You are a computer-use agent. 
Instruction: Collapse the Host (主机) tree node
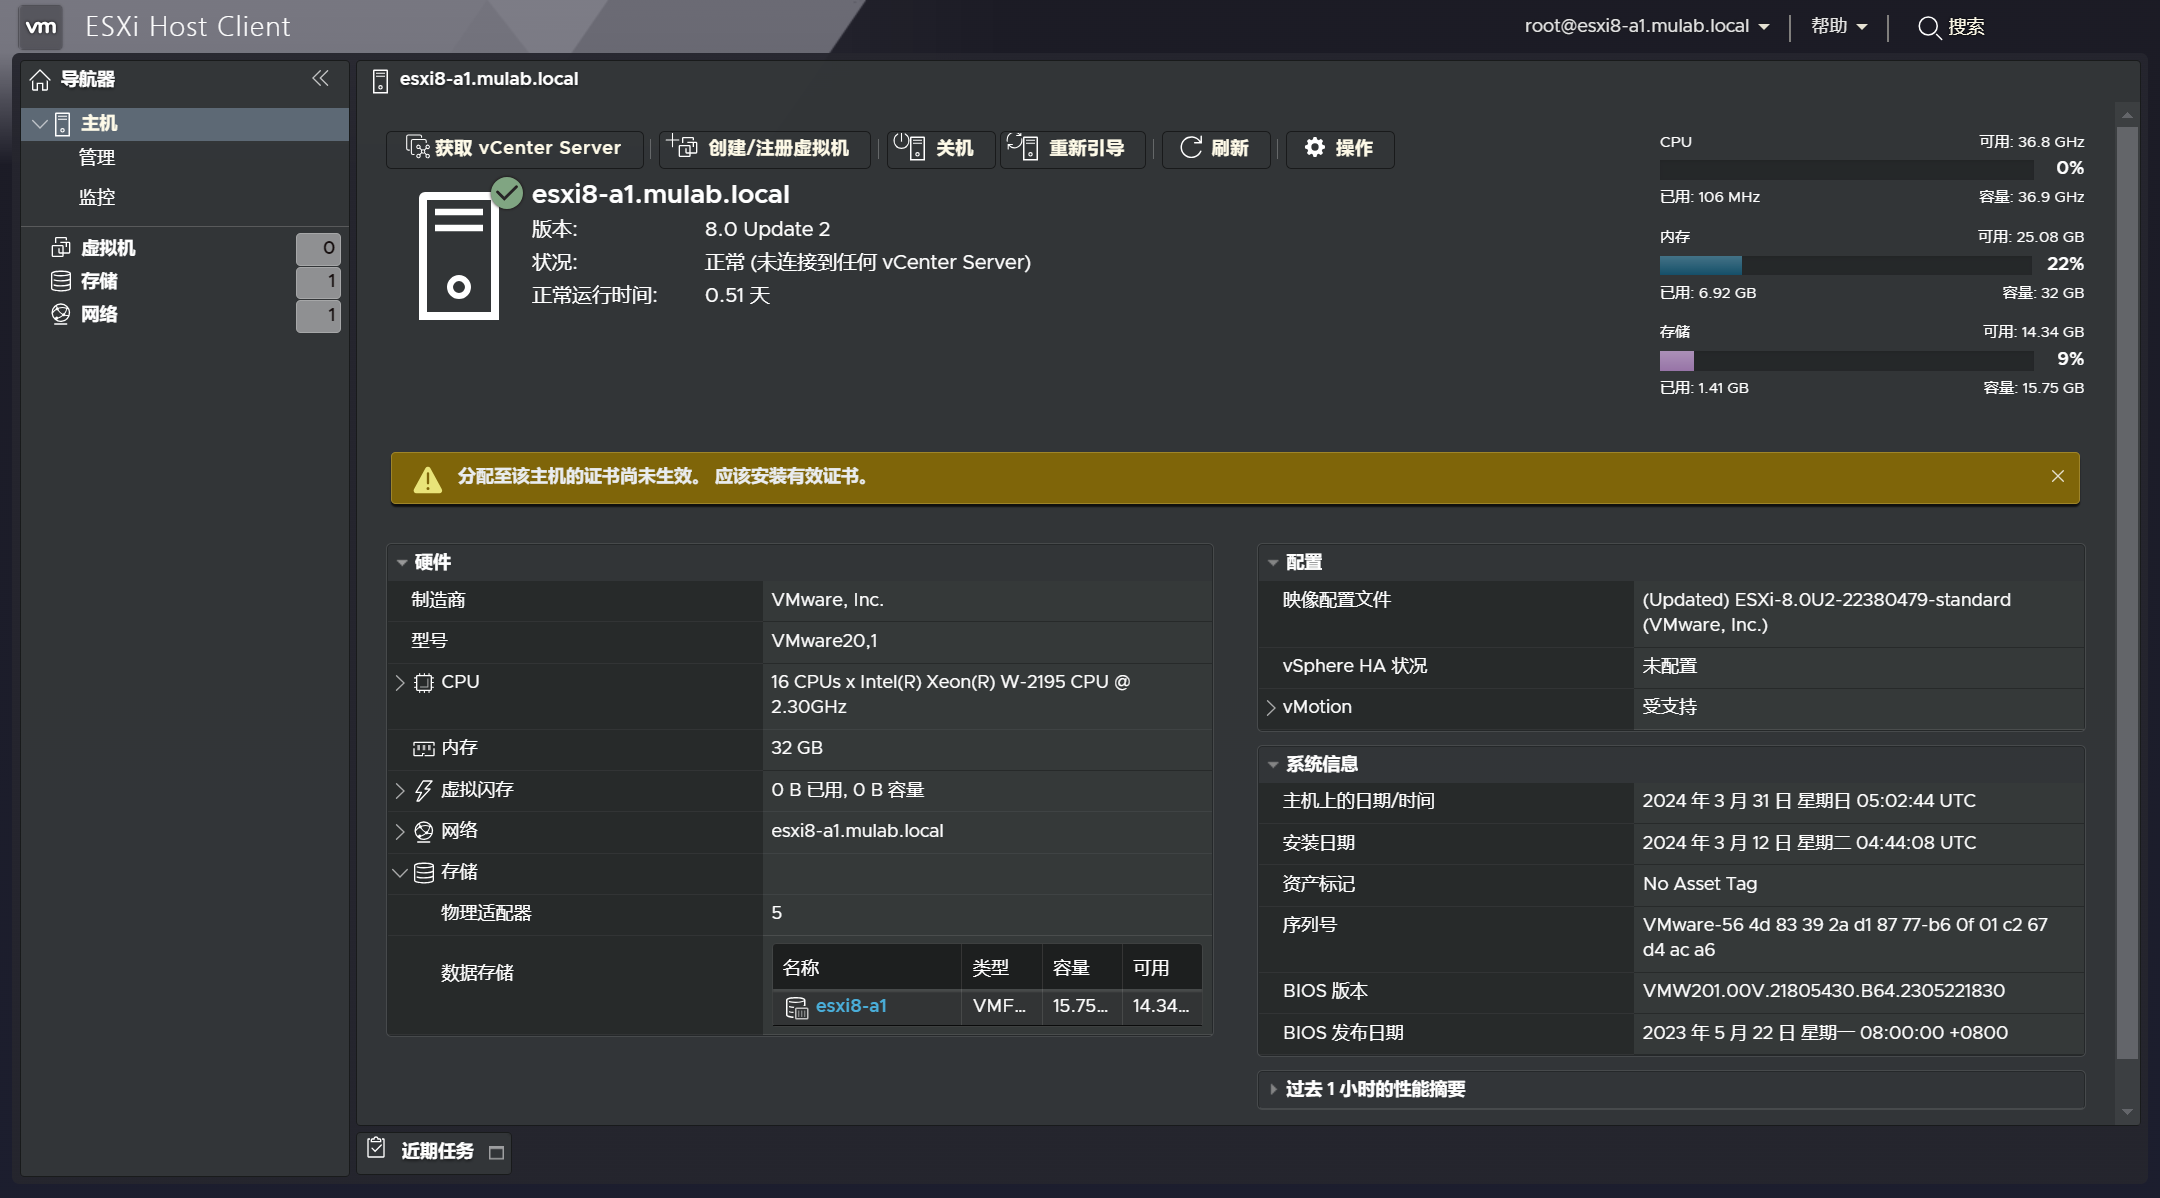click(x=39, y=124)
